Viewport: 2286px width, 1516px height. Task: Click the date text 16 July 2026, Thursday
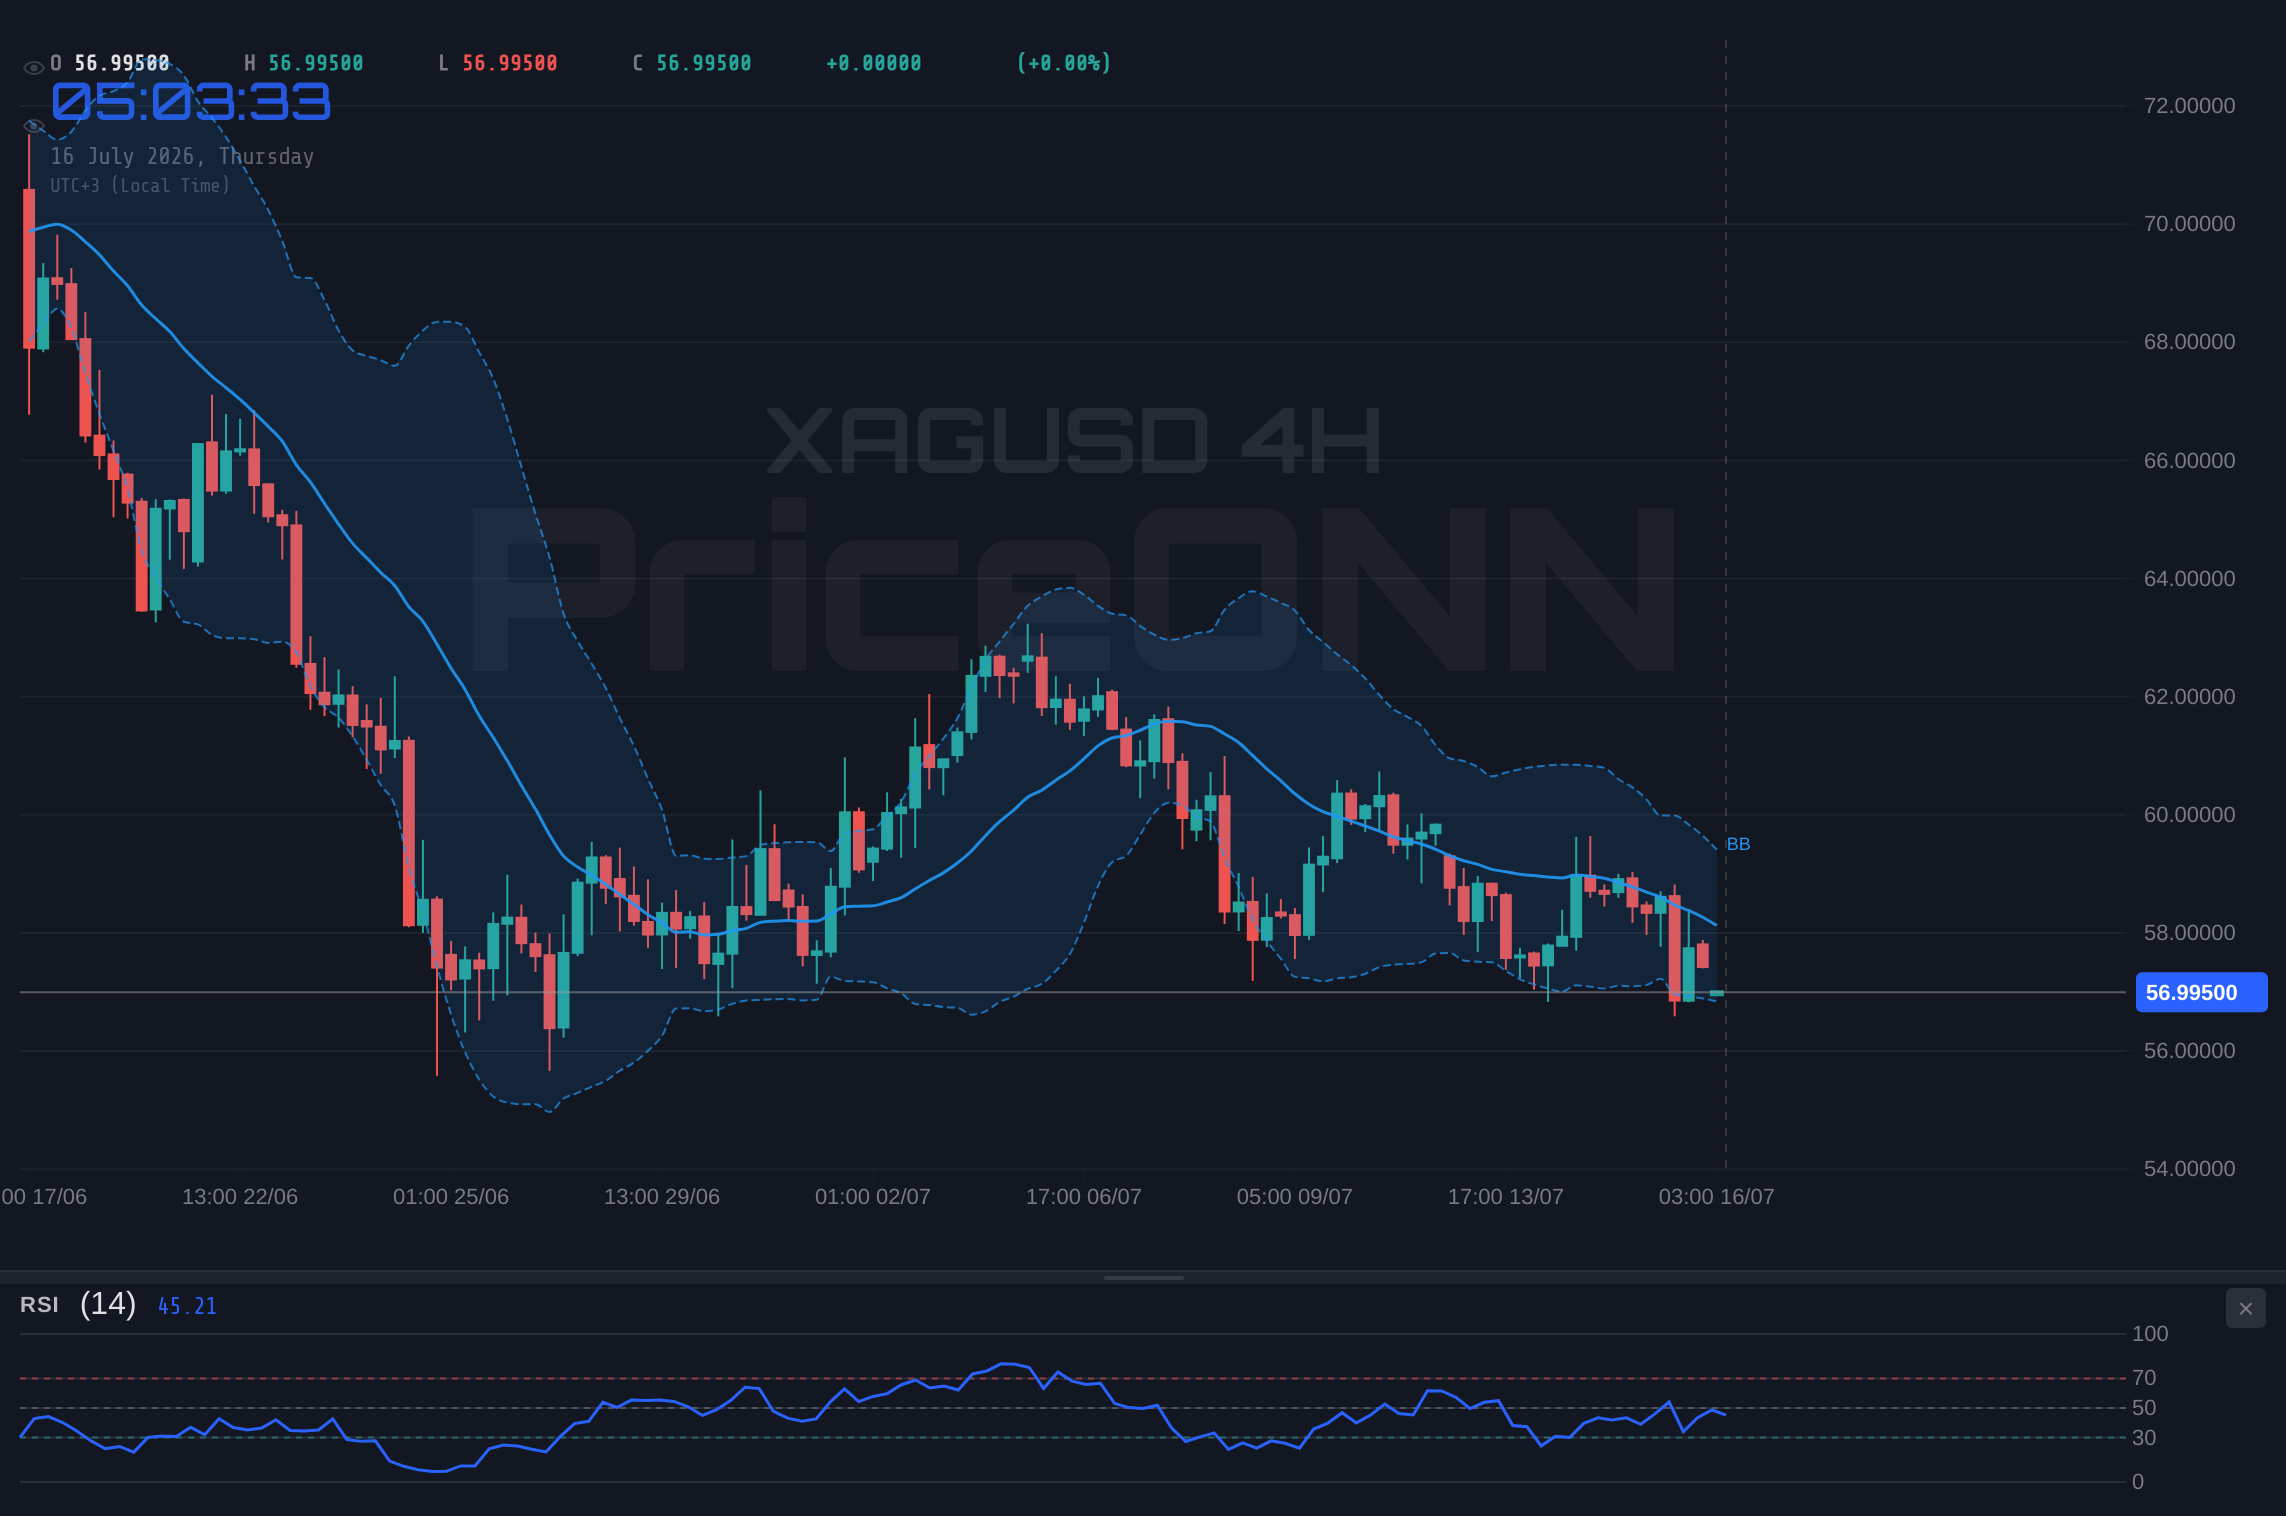click(x=182, y=157)
